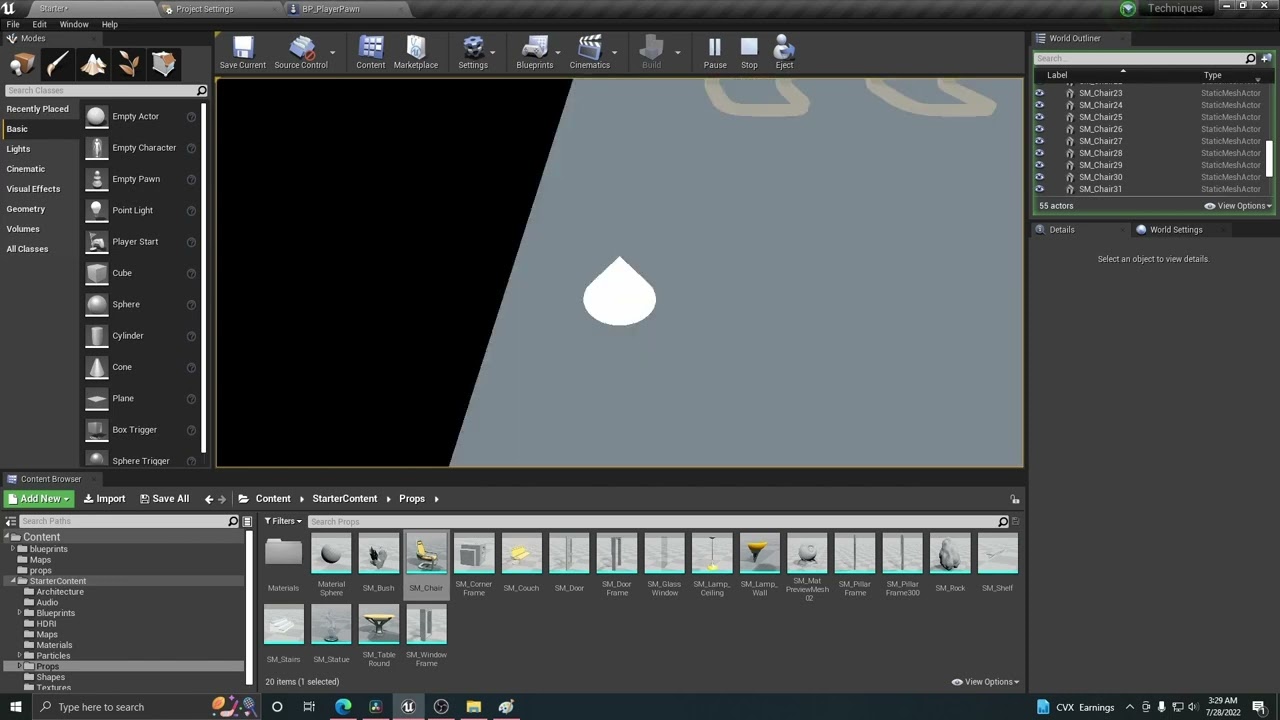Select the Foliage mode icon

pos(129,65)
